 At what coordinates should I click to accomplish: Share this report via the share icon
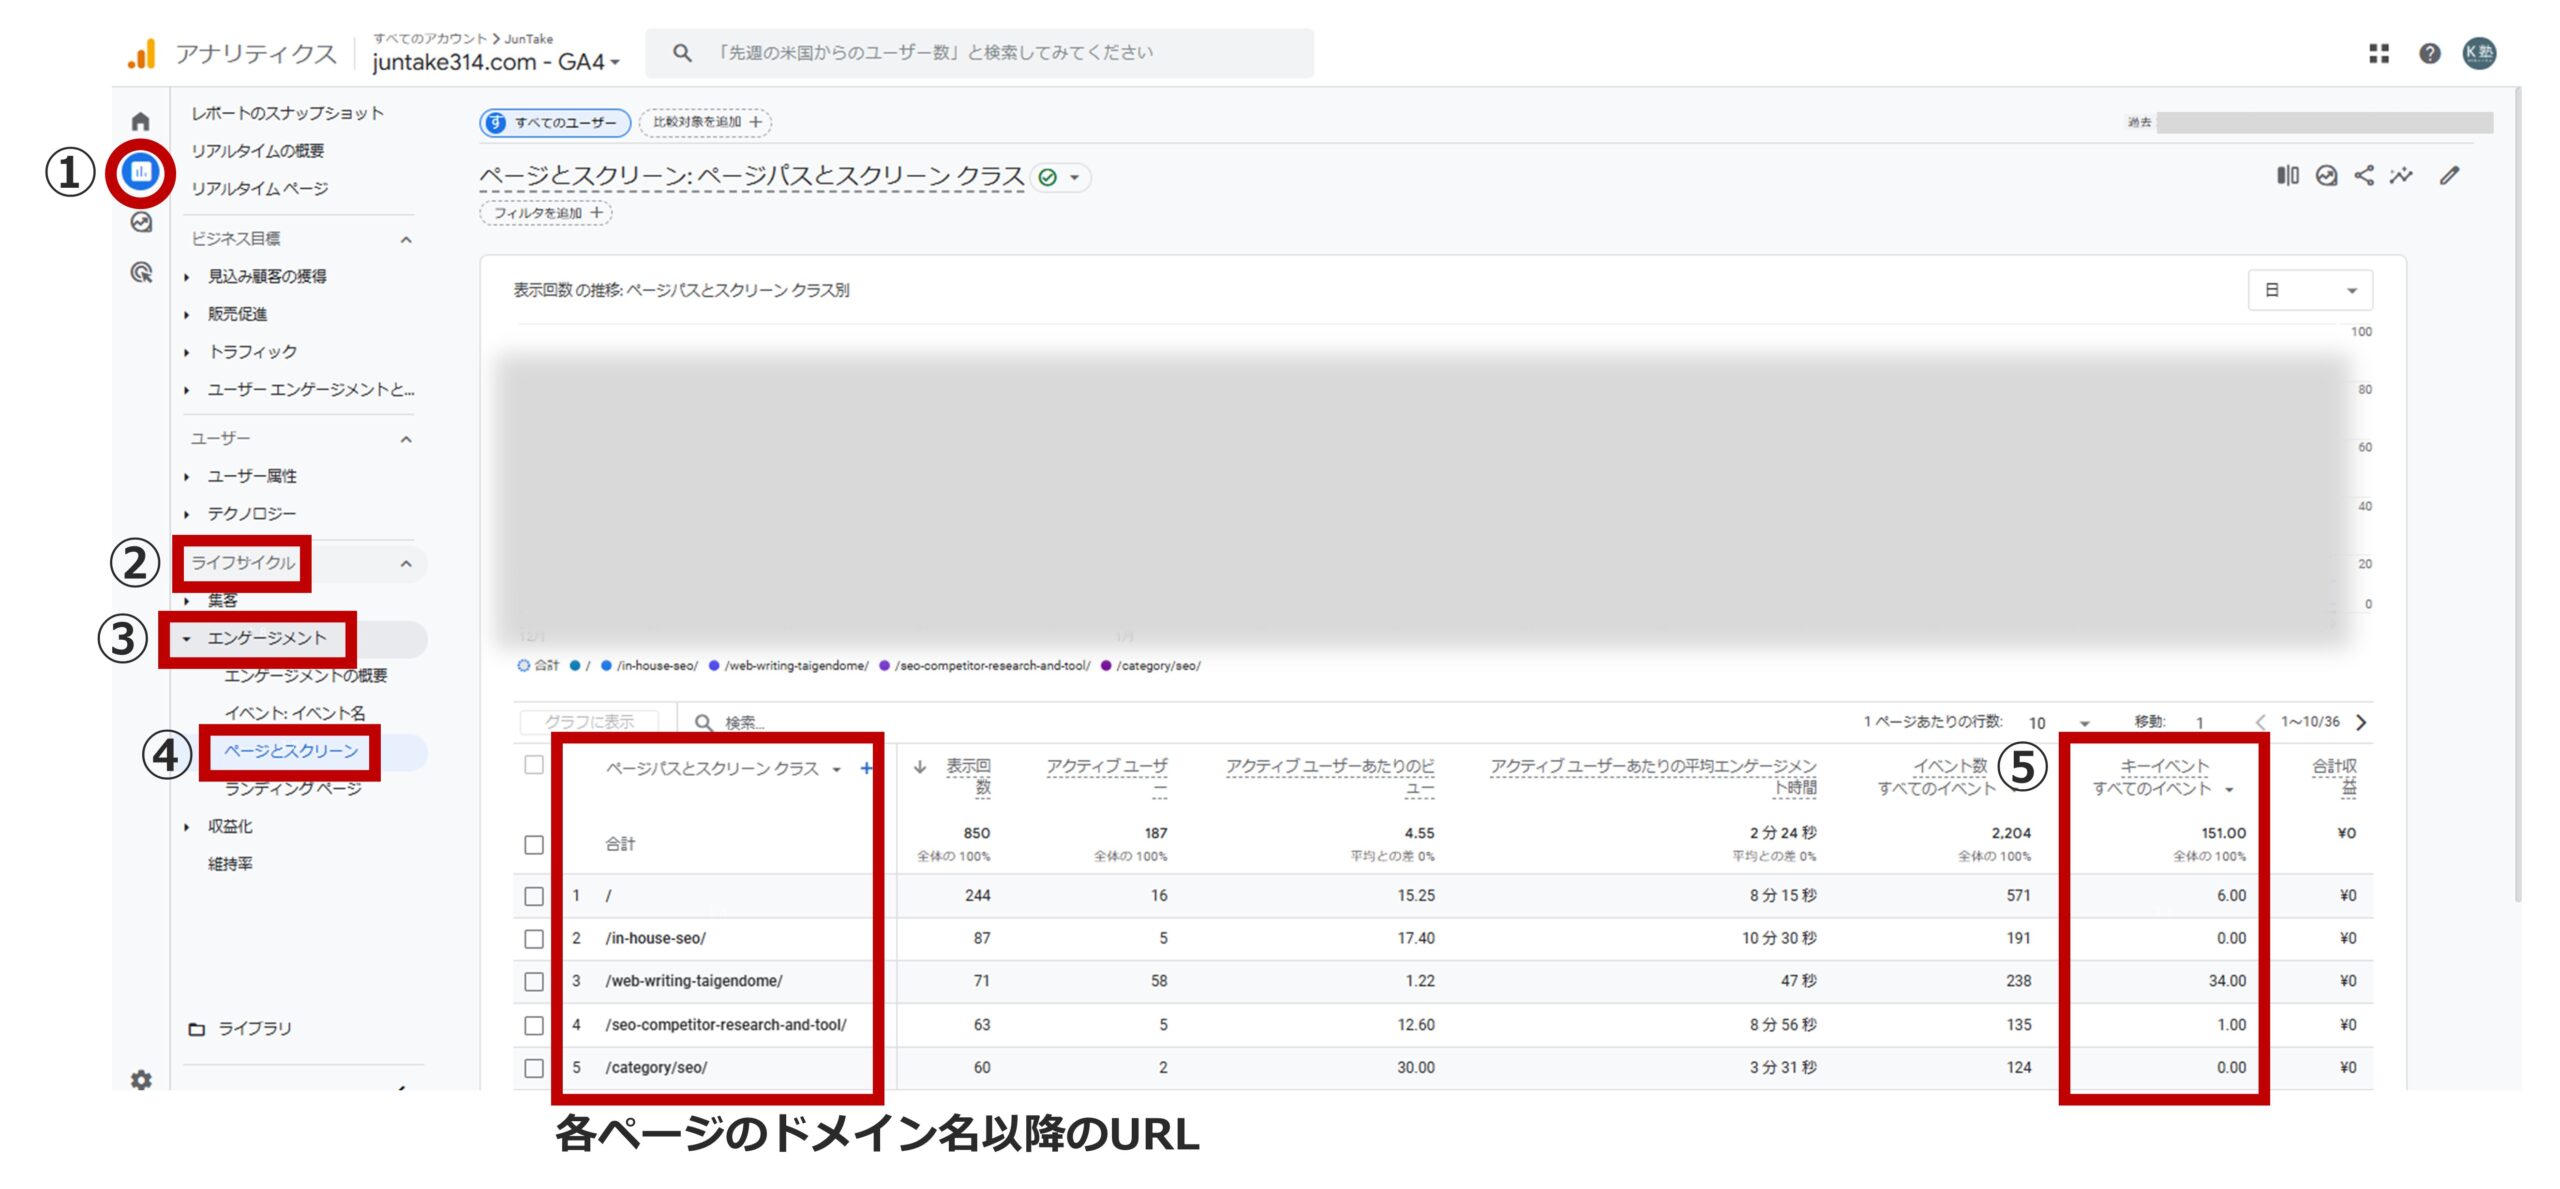(x=2363, y=175)
